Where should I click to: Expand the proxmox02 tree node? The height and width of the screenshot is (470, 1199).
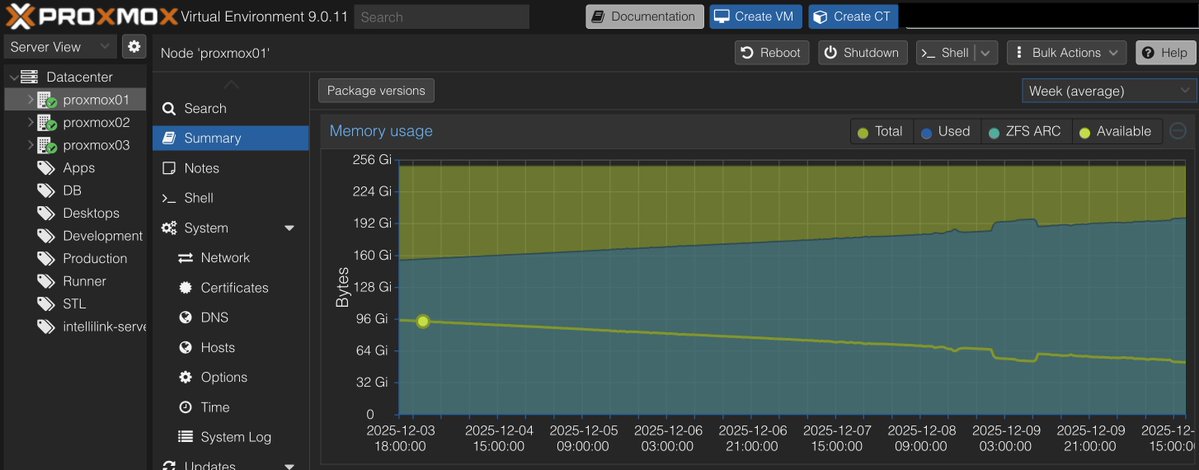(x=31, y=122)
